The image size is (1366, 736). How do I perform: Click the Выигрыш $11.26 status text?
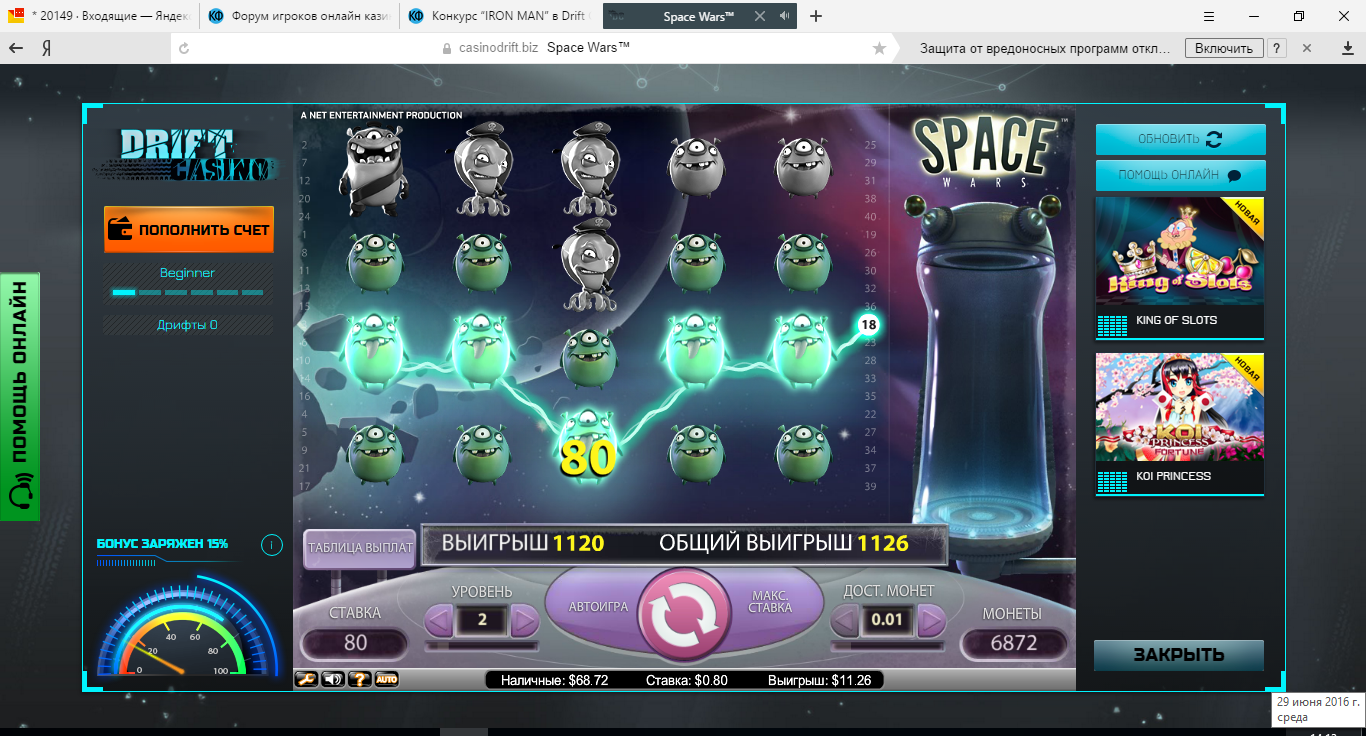[819, 680]
